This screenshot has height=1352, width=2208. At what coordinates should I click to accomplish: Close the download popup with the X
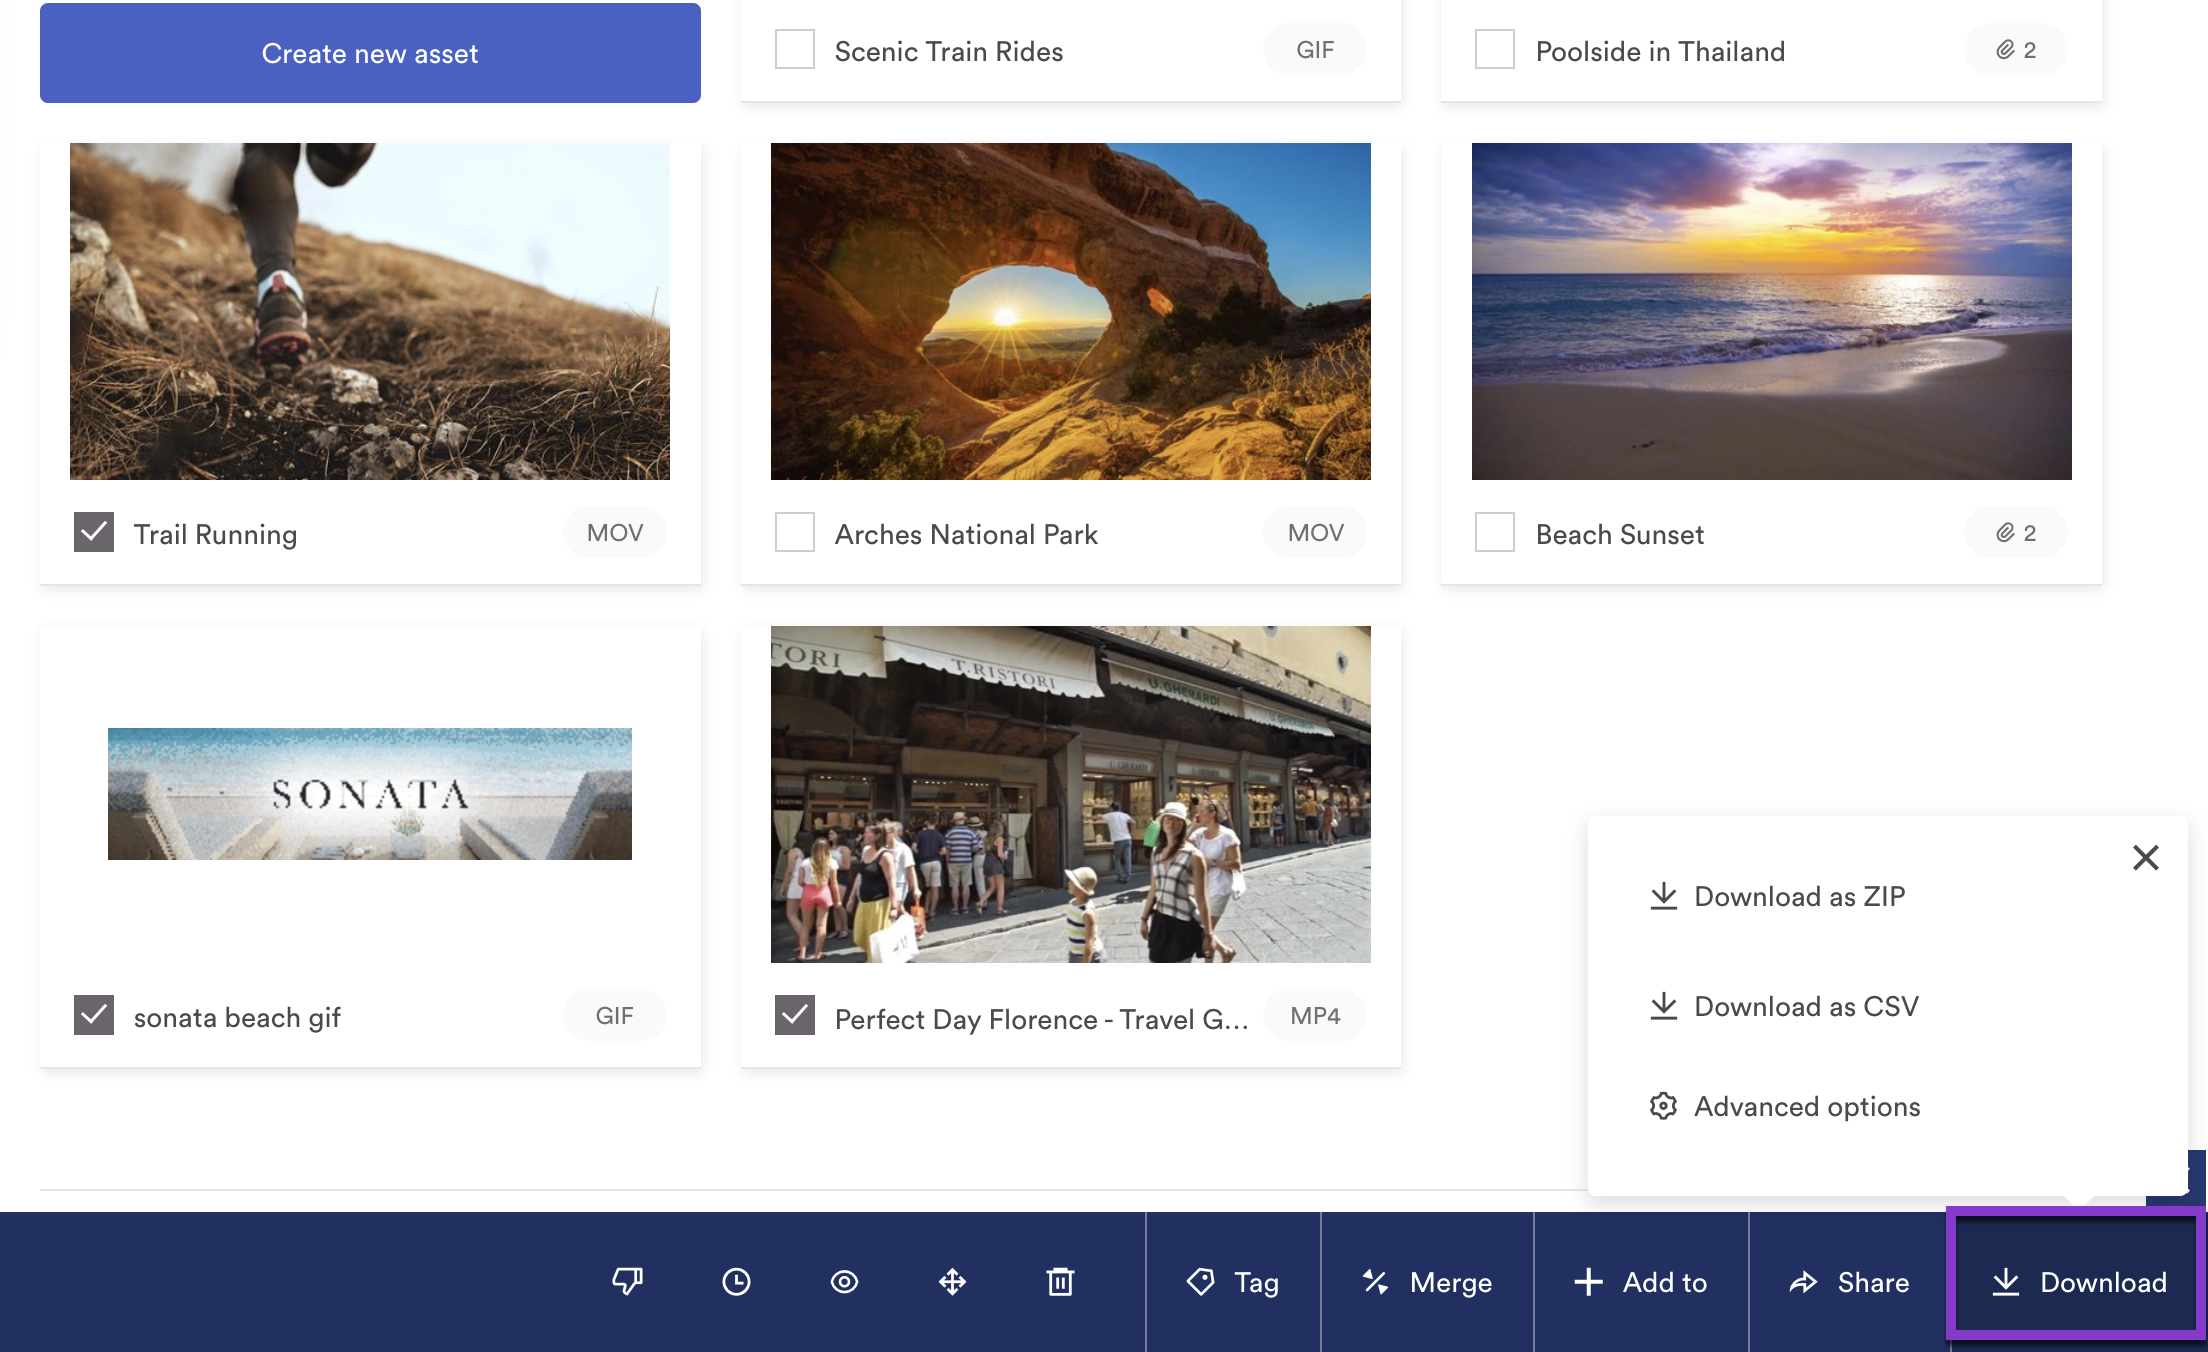pos(2146,857)
